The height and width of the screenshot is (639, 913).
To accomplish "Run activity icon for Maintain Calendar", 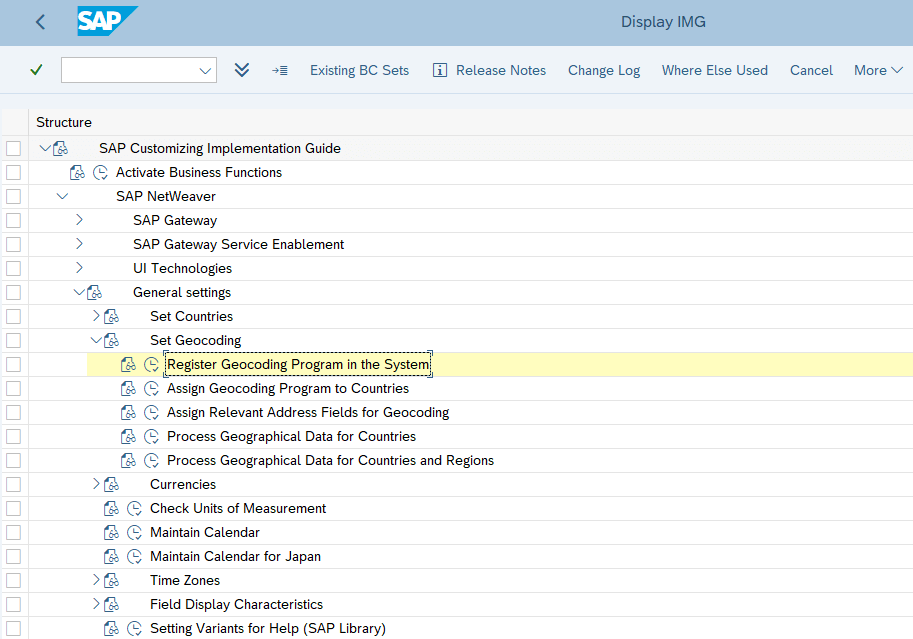I will [x=135, y=532].
